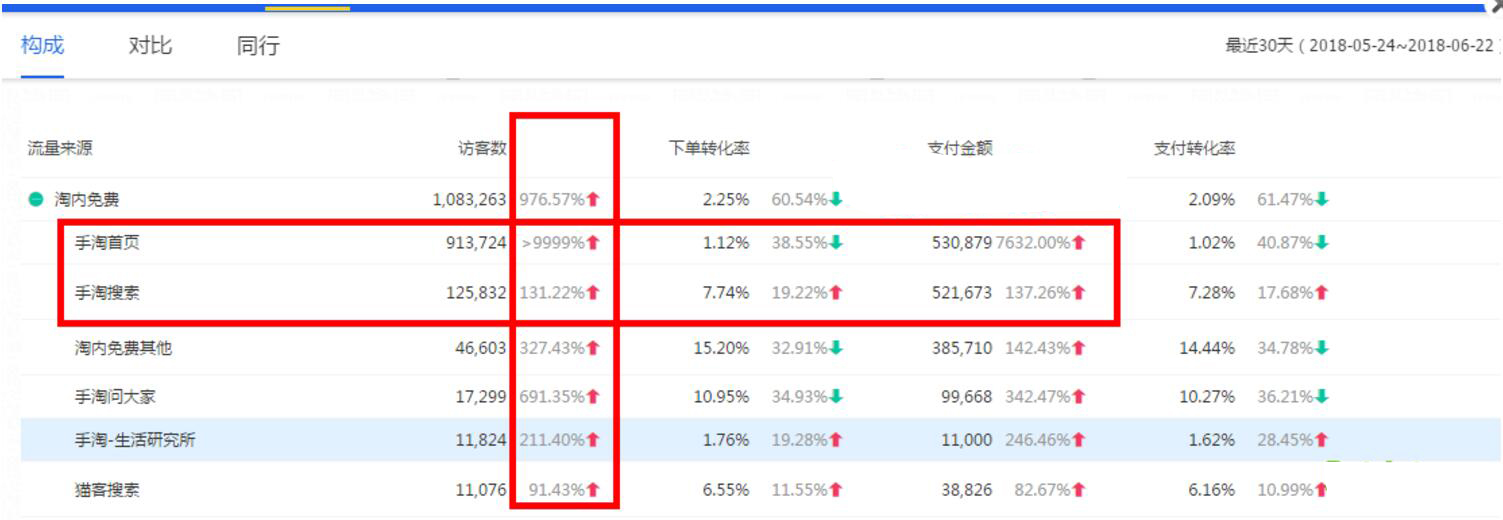Viewport: 1503px width, 520px height.
Task: Click the up arrow next to 7632.00%
Action: coord(1079,243)
